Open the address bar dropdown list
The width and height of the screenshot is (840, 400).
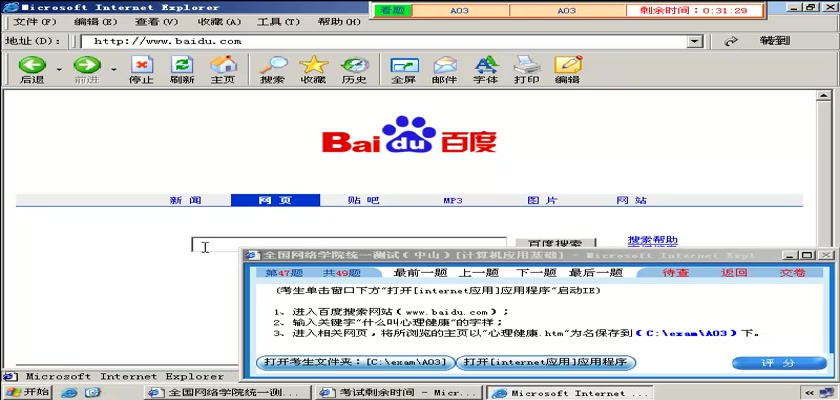[695, 41]
